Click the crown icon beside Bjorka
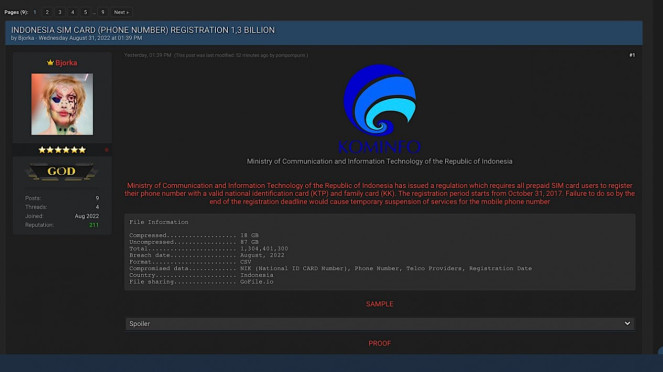 [50, 63]
